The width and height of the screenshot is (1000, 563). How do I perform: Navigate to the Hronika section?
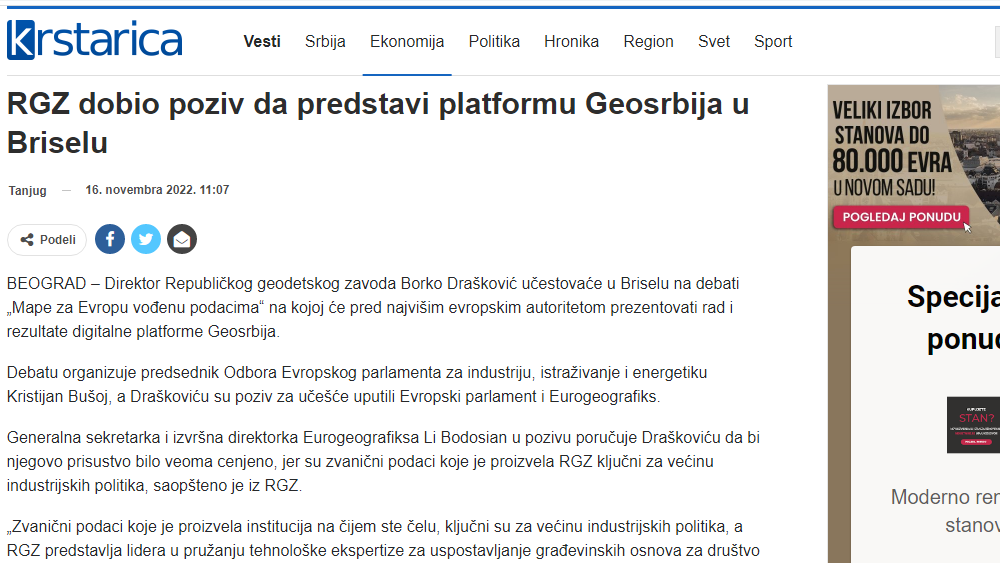tap(571, 41)
